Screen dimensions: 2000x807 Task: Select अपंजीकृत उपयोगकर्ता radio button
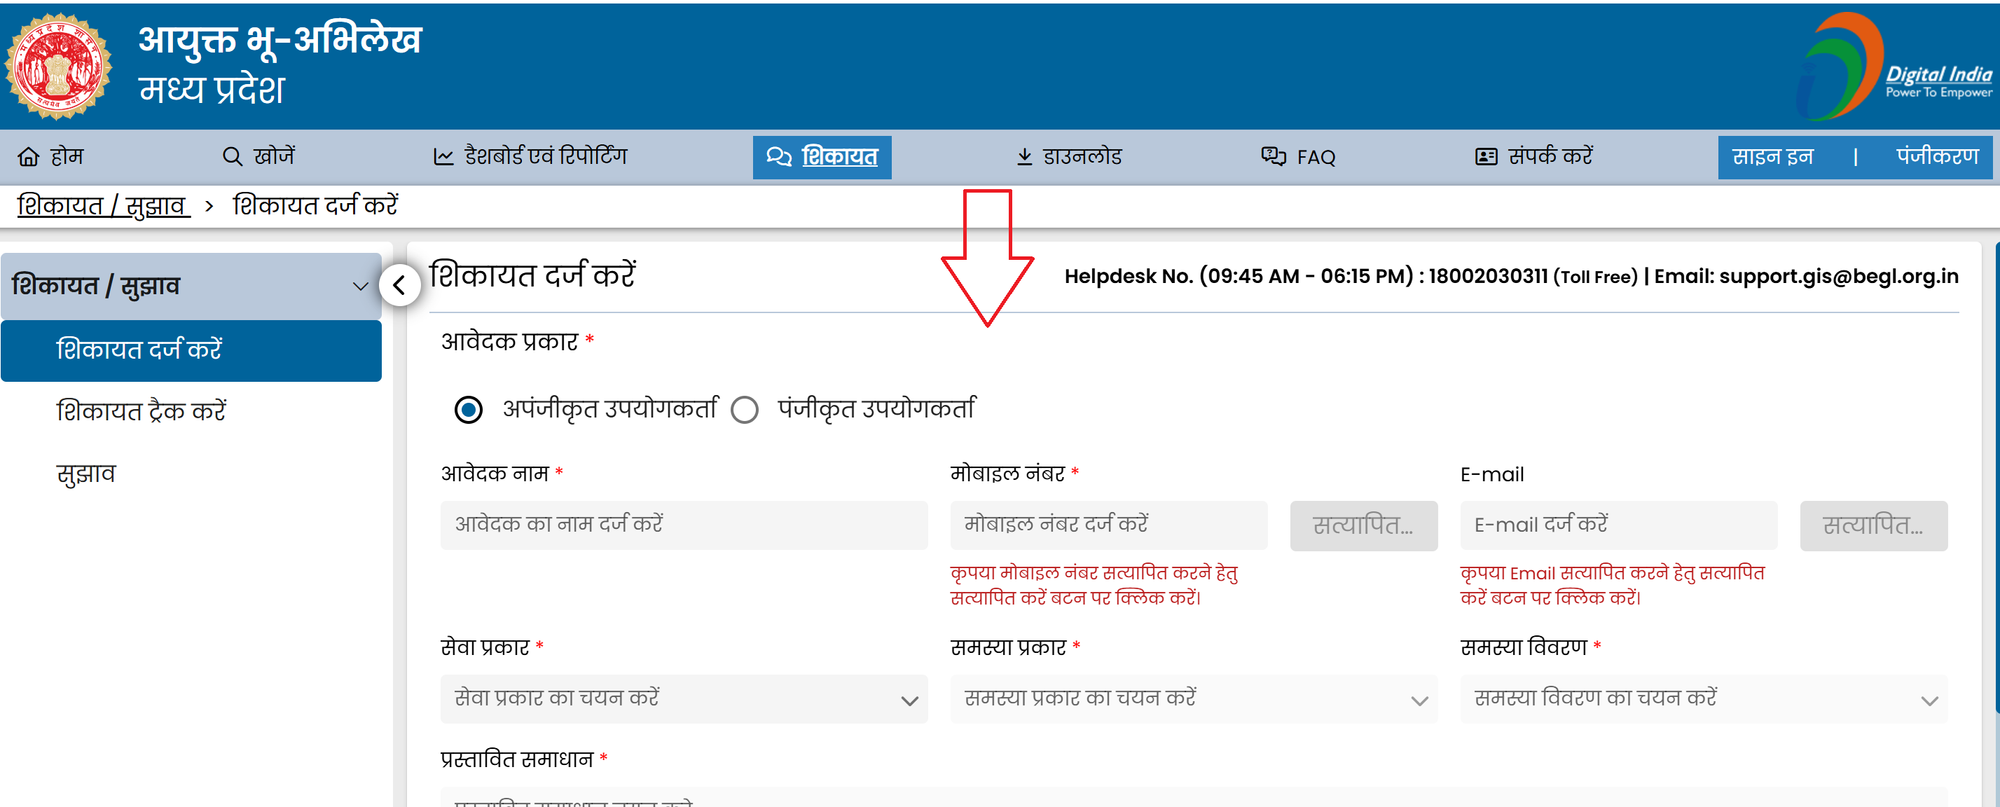tap(468, 410)
